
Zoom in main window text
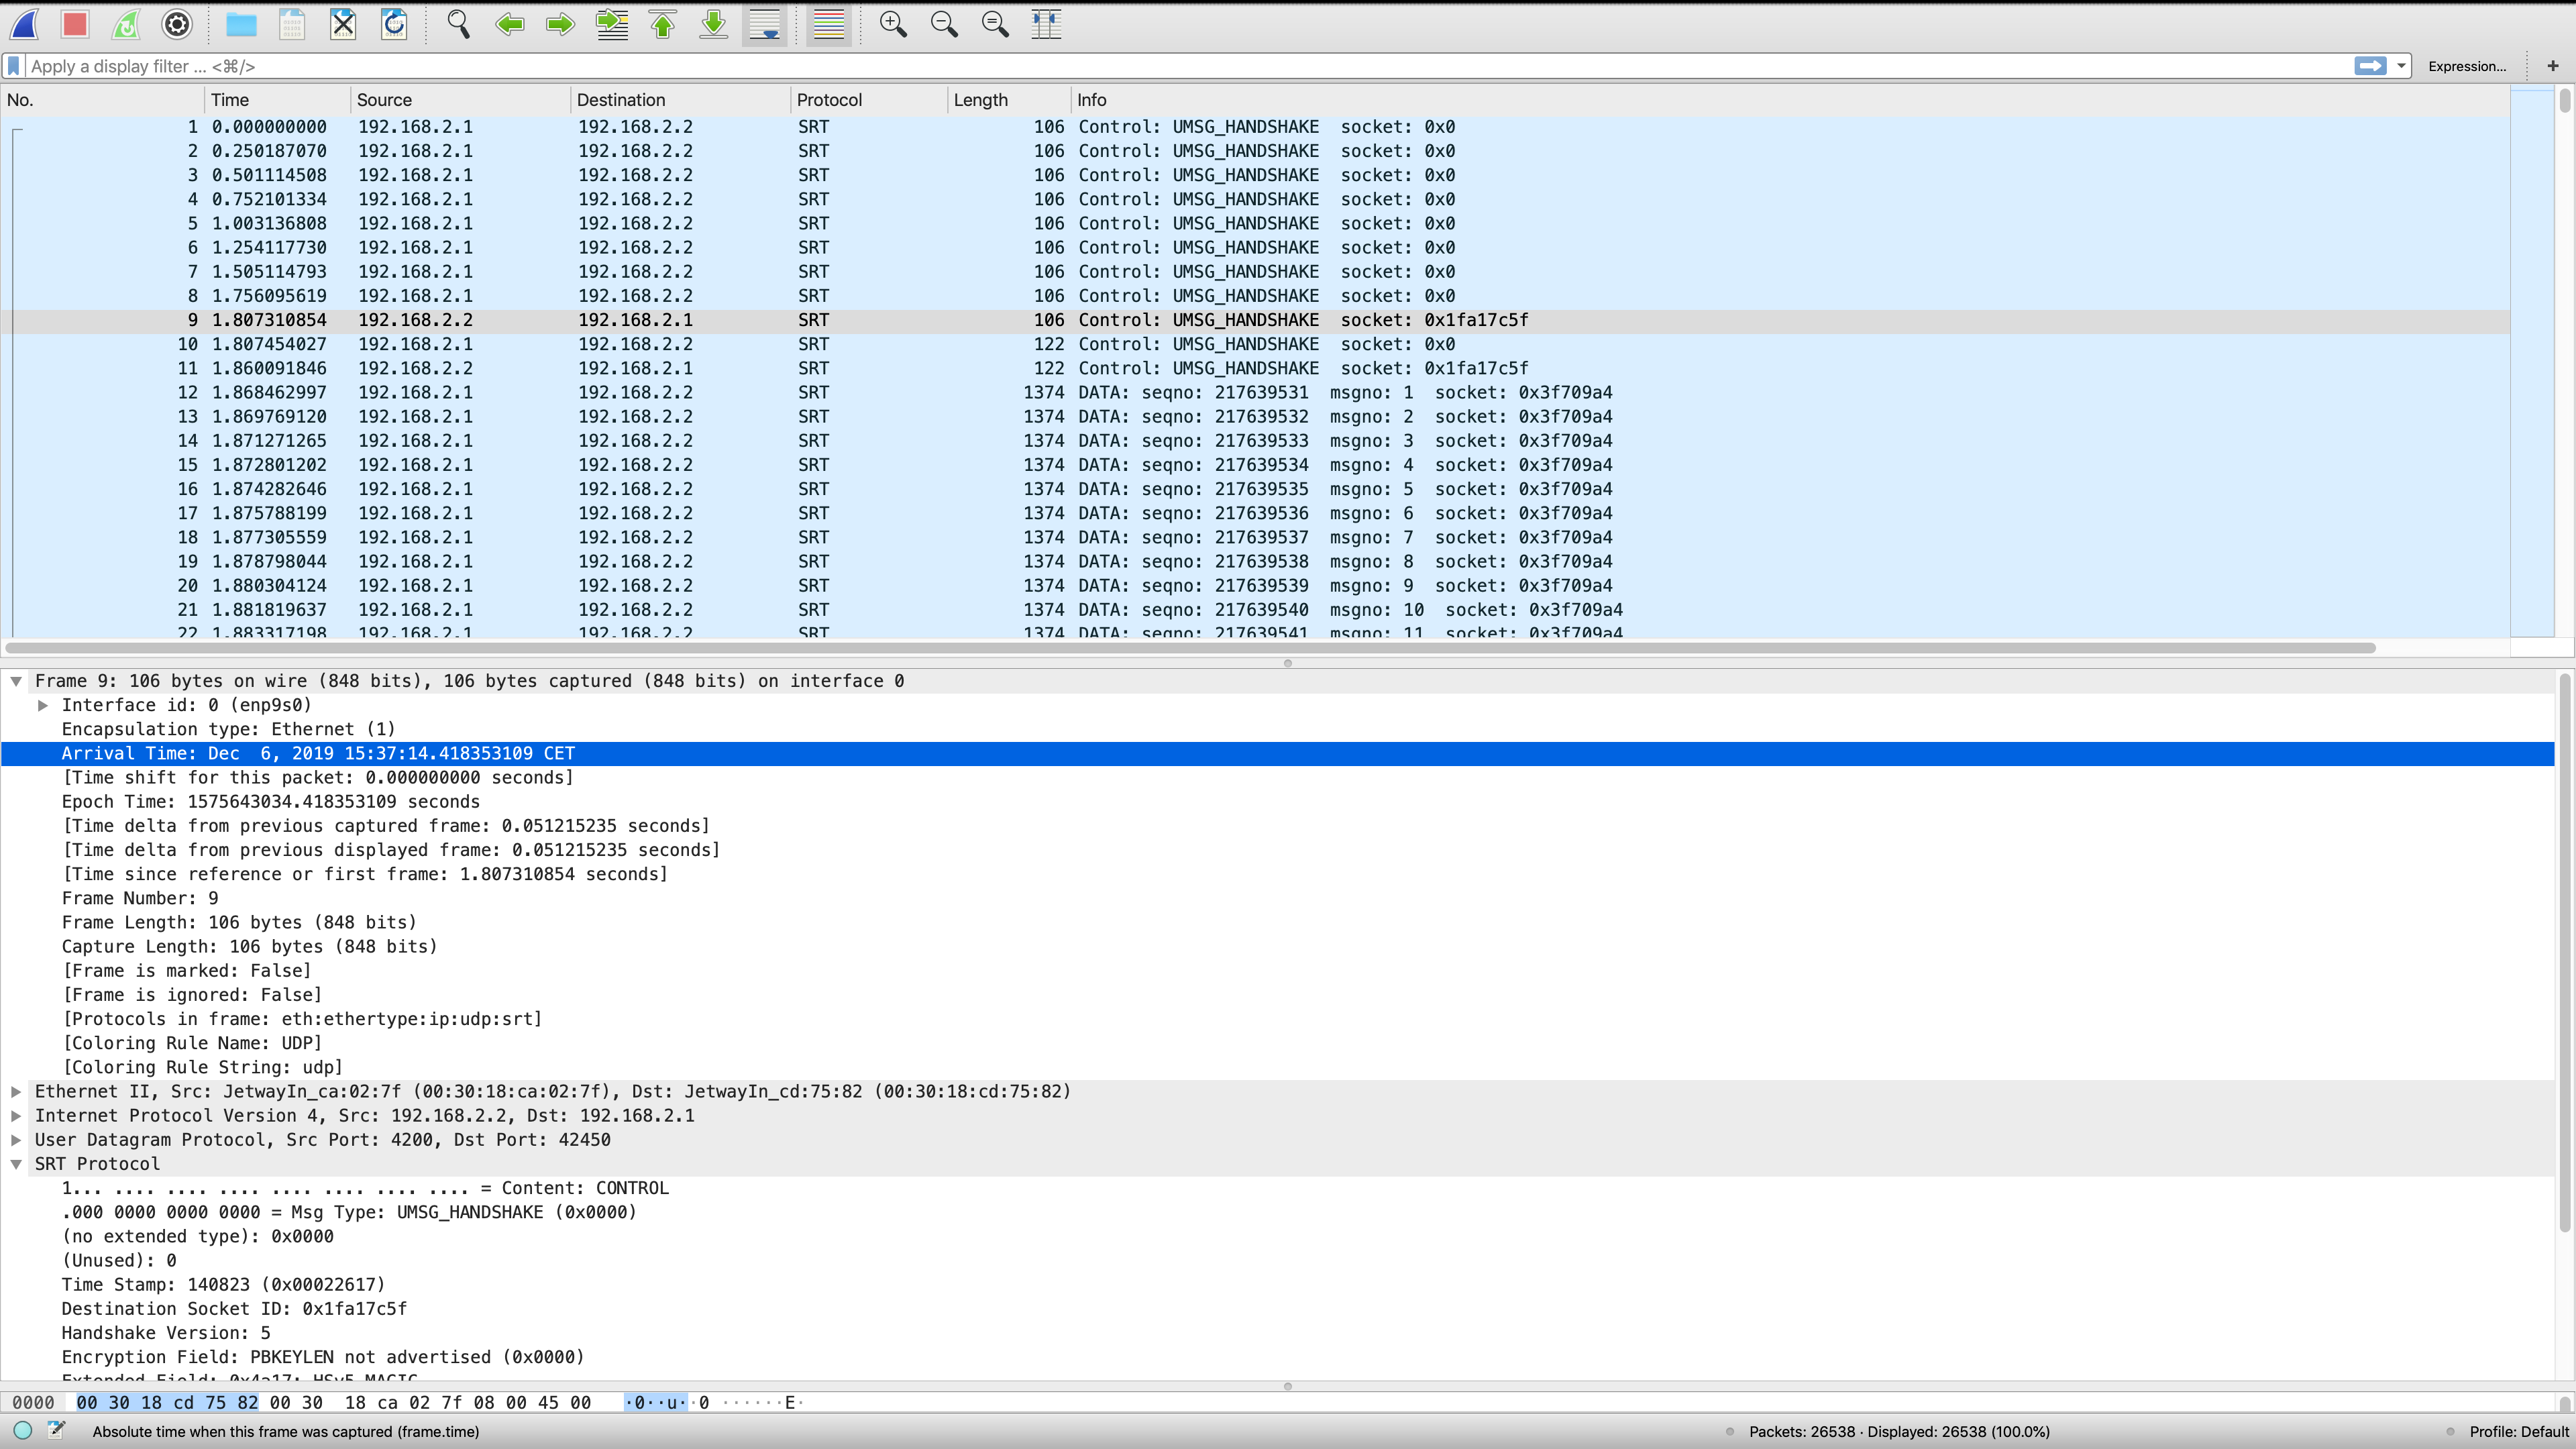(893, 24)
